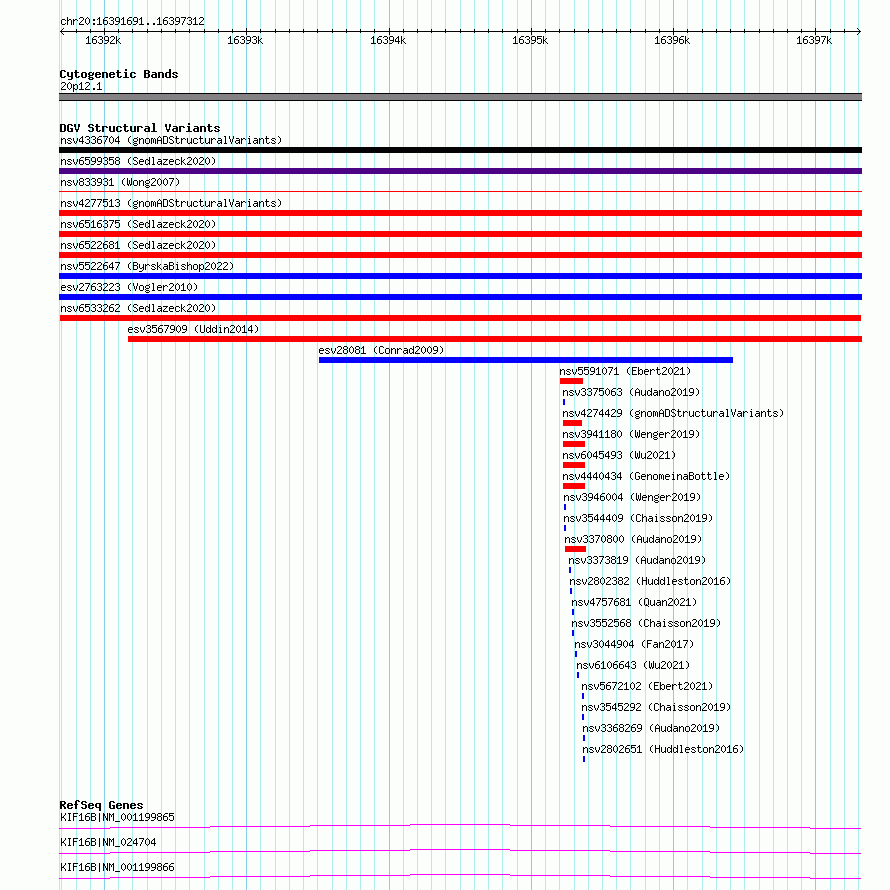This screenshot has width=890, height=890.
Task: Click nsv3941180 Wenger2019 label
Action: pyautogui.click(x=631, y=434)
